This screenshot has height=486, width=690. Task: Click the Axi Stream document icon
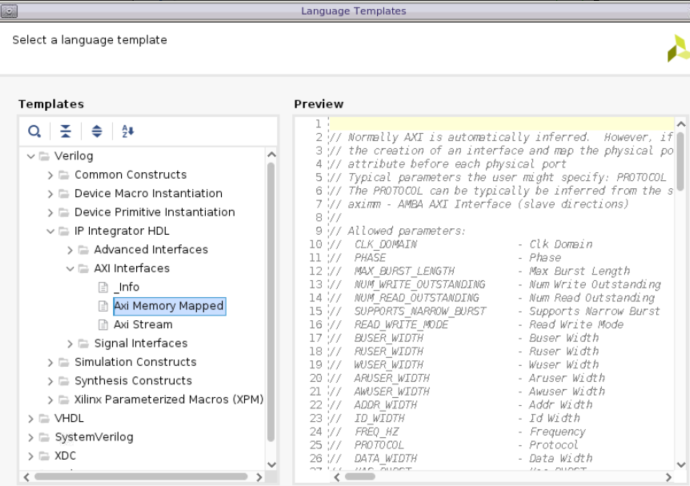(103, 325)
